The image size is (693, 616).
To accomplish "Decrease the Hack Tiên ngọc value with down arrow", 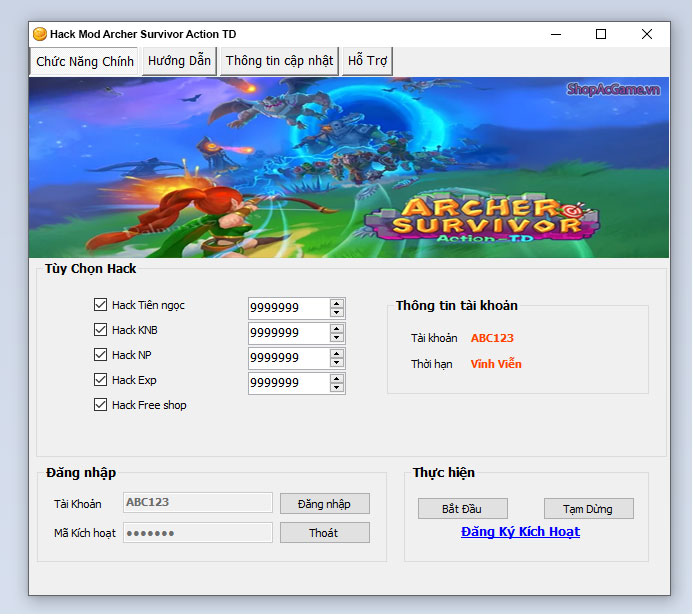I will click(x=337, y=312).
